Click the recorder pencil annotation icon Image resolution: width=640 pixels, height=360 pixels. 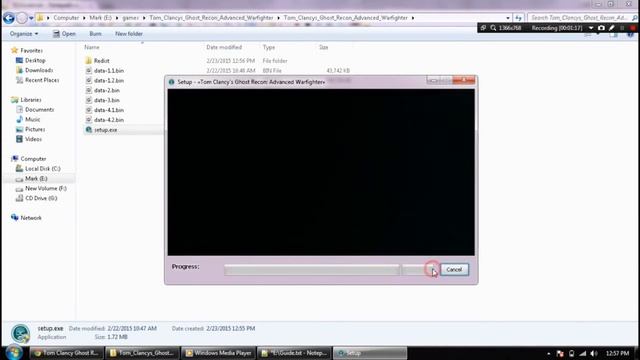[611, 28]
